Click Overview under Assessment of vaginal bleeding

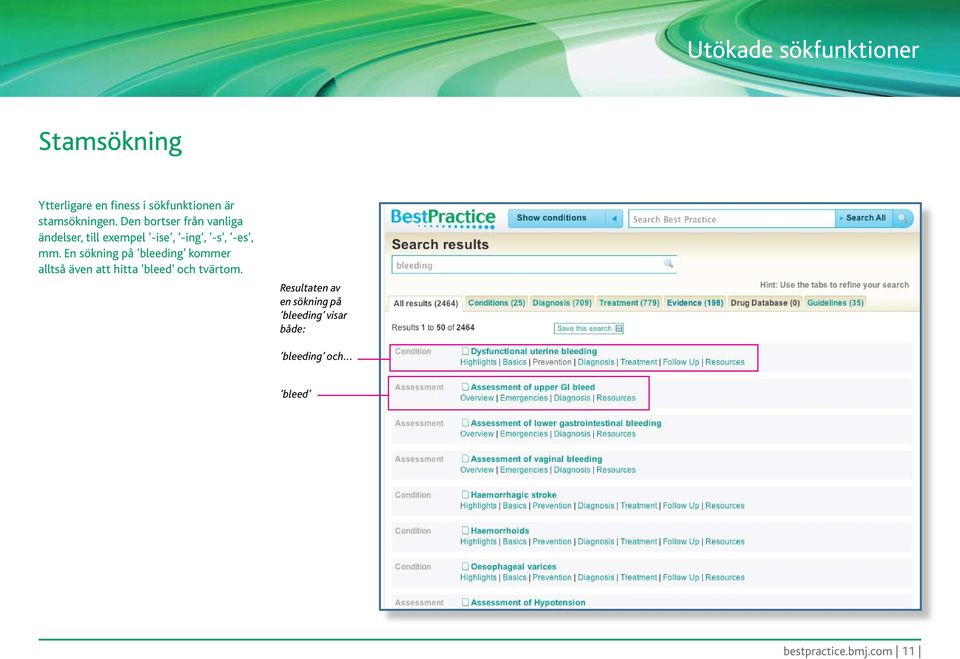tap(477, 470)
